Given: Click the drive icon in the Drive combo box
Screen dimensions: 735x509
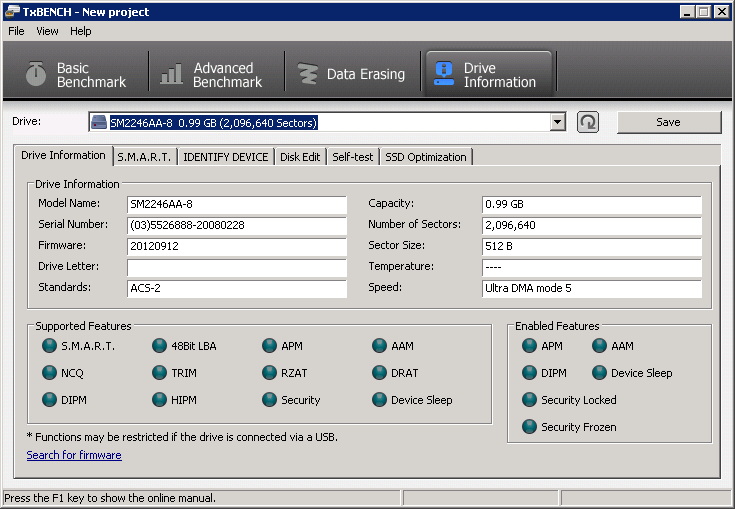Looking at the screenshot, I should (99, 123).
